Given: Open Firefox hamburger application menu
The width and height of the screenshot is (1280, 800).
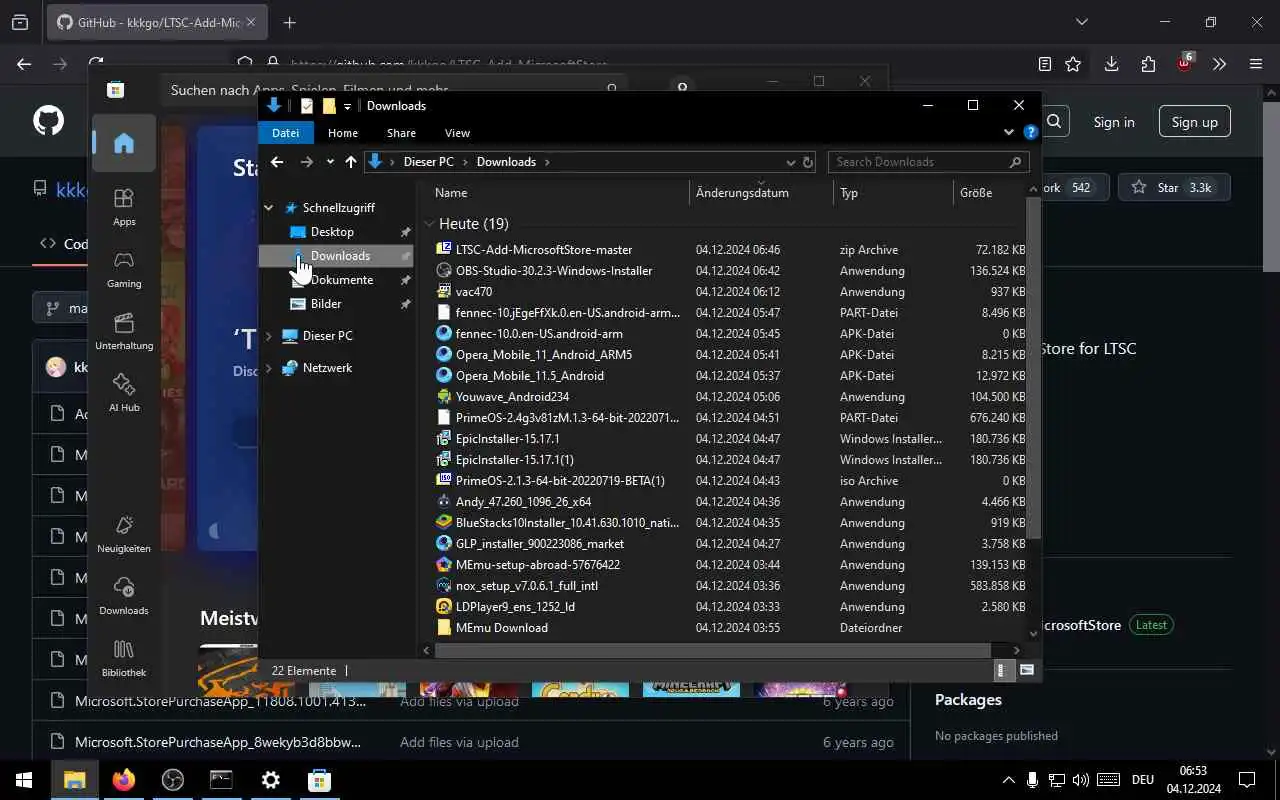Looking at the screenshot, I should point(1256,64).
